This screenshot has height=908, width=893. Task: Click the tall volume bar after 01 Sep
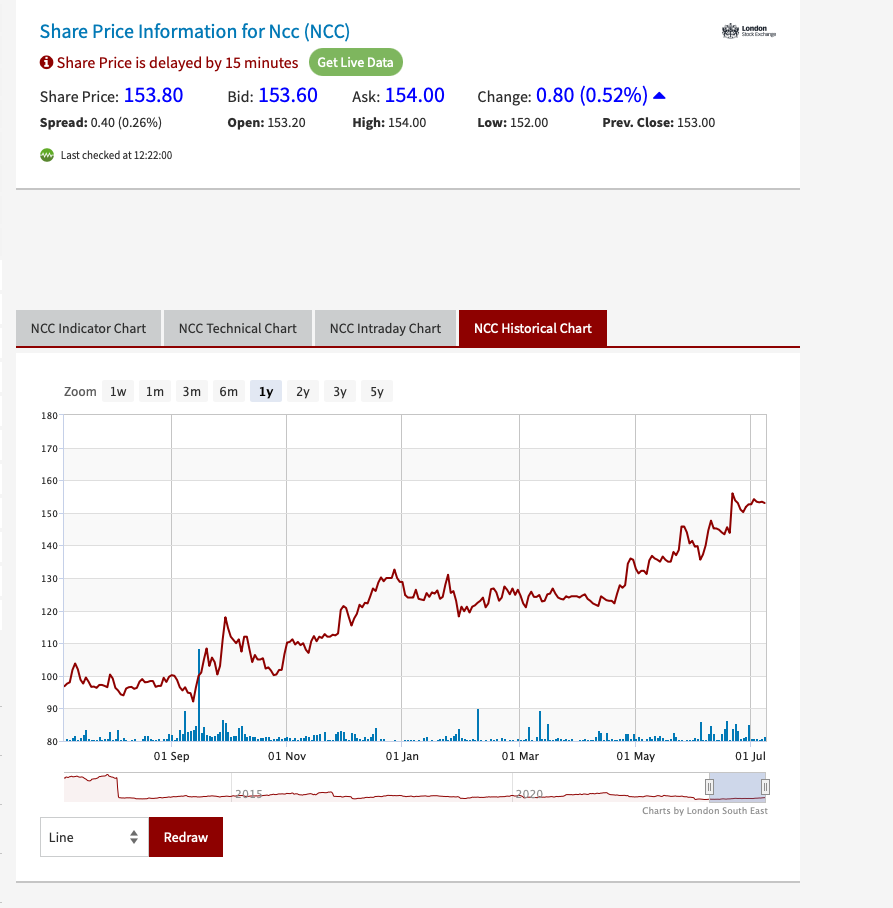pyautogui.click(x=199, y=695)
